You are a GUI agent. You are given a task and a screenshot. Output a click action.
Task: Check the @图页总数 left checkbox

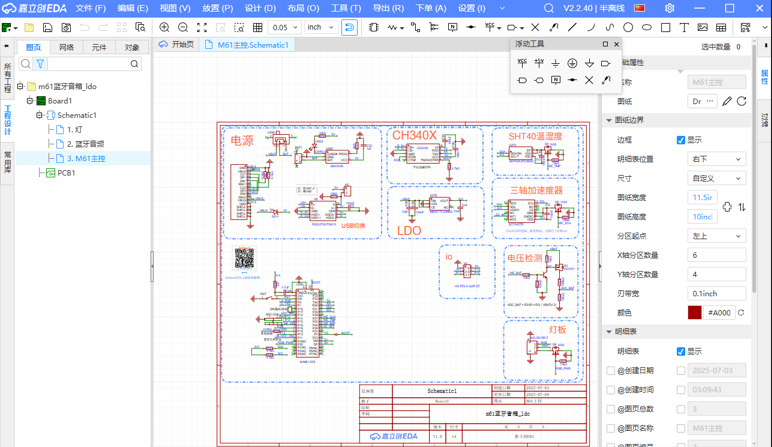[x=611, y=409]
